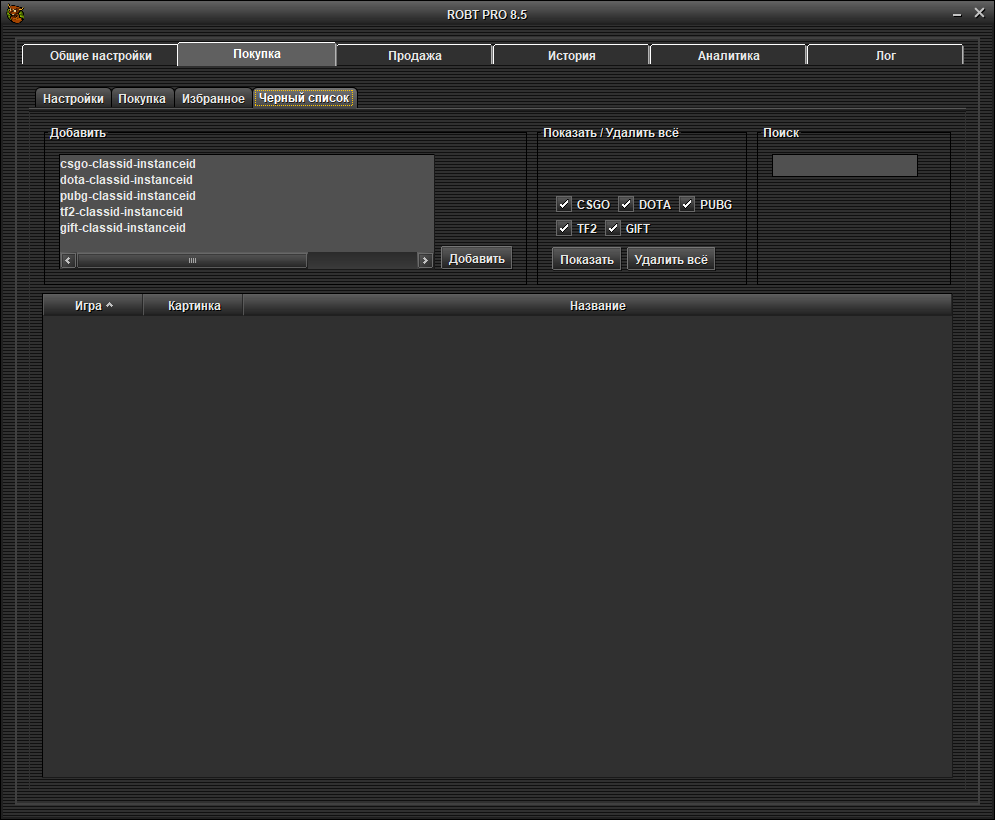Switch to the Избранное sub-tab
The height and width of the screenshot is (820, 995).
pos(213,98)
